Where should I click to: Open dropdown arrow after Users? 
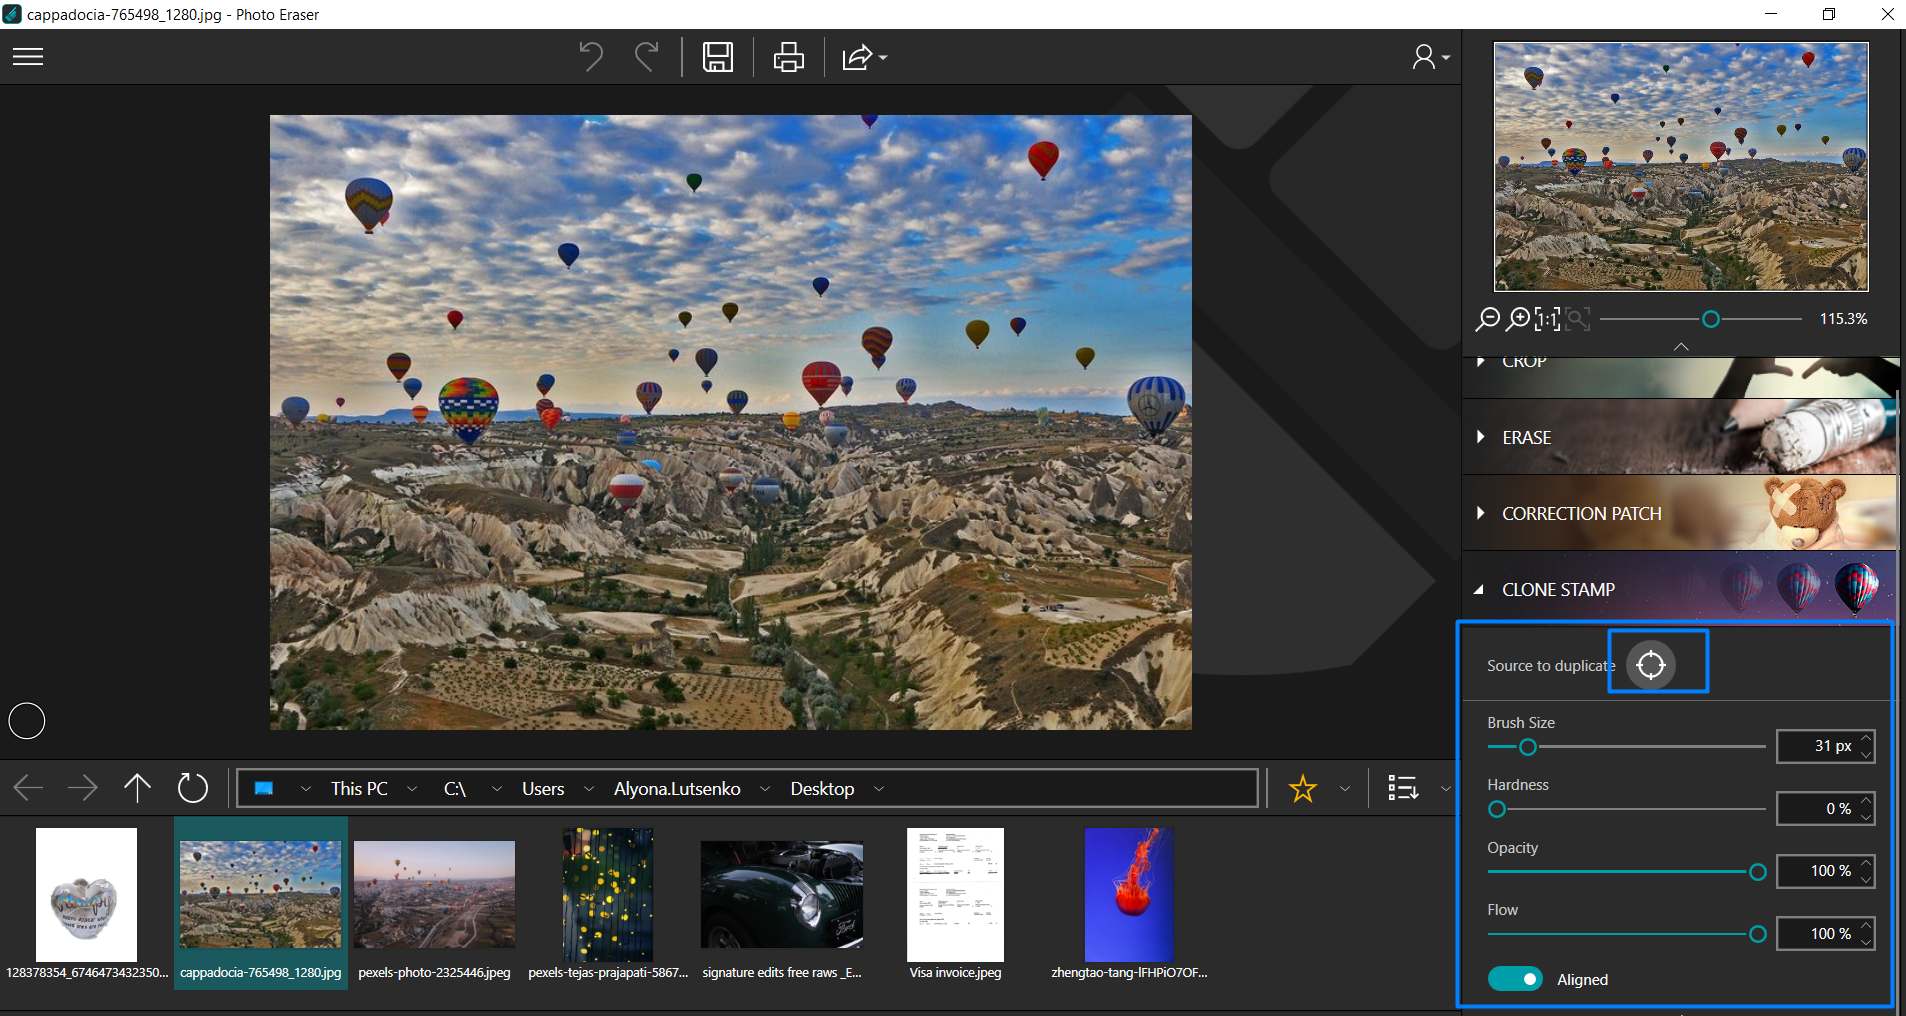tap(589, 789)
